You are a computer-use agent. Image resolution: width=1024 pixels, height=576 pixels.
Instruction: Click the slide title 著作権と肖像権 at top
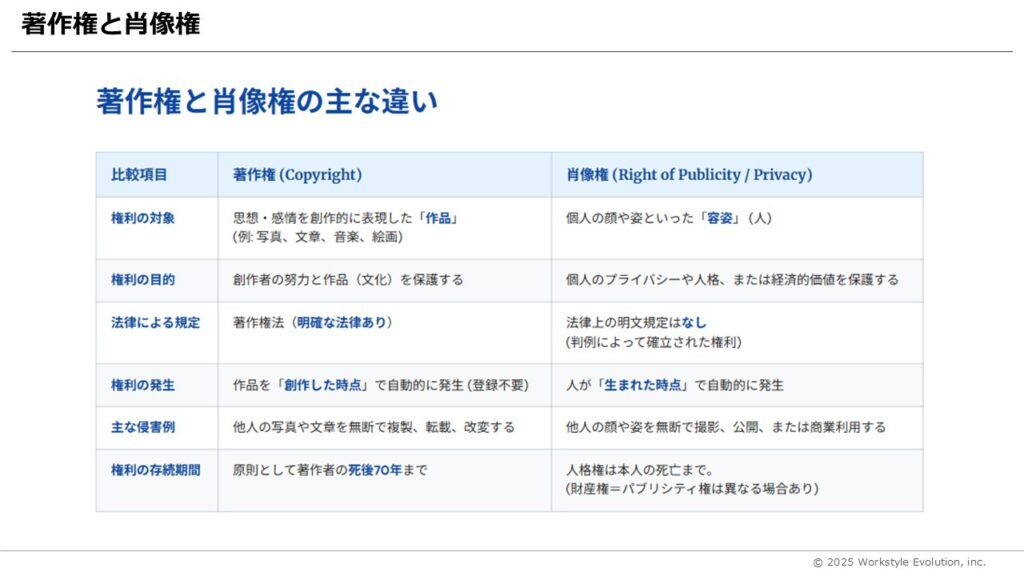(x=110, y=25)
